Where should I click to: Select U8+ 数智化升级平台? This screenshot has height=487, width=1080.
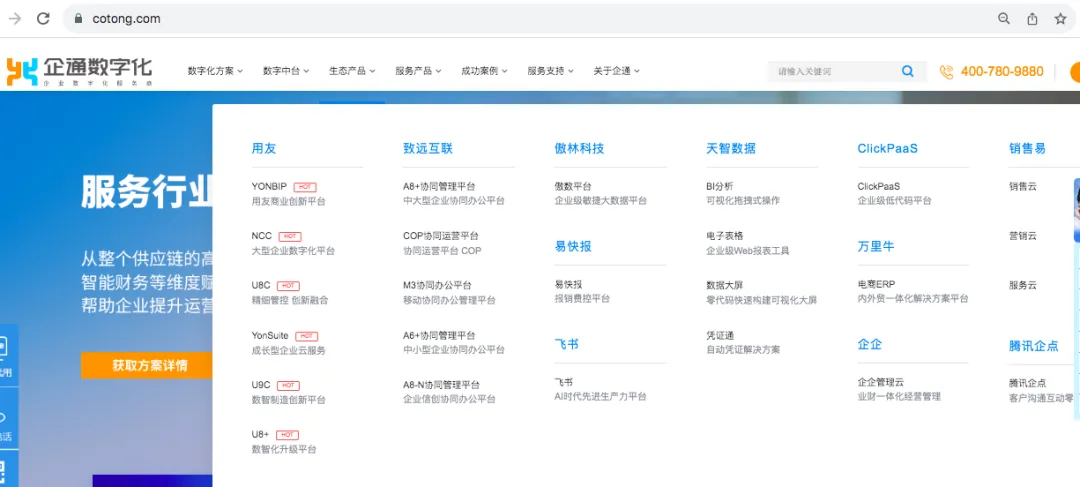point(284,442)
